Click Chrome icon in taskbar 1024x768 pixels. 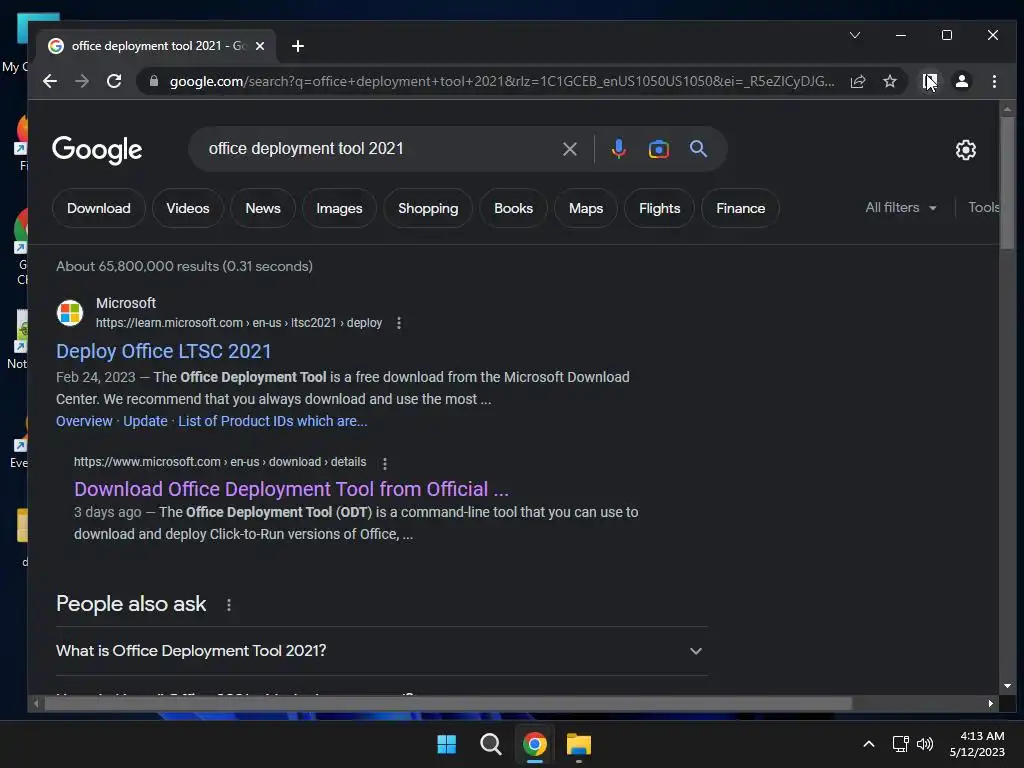click(x=534, y=744)
